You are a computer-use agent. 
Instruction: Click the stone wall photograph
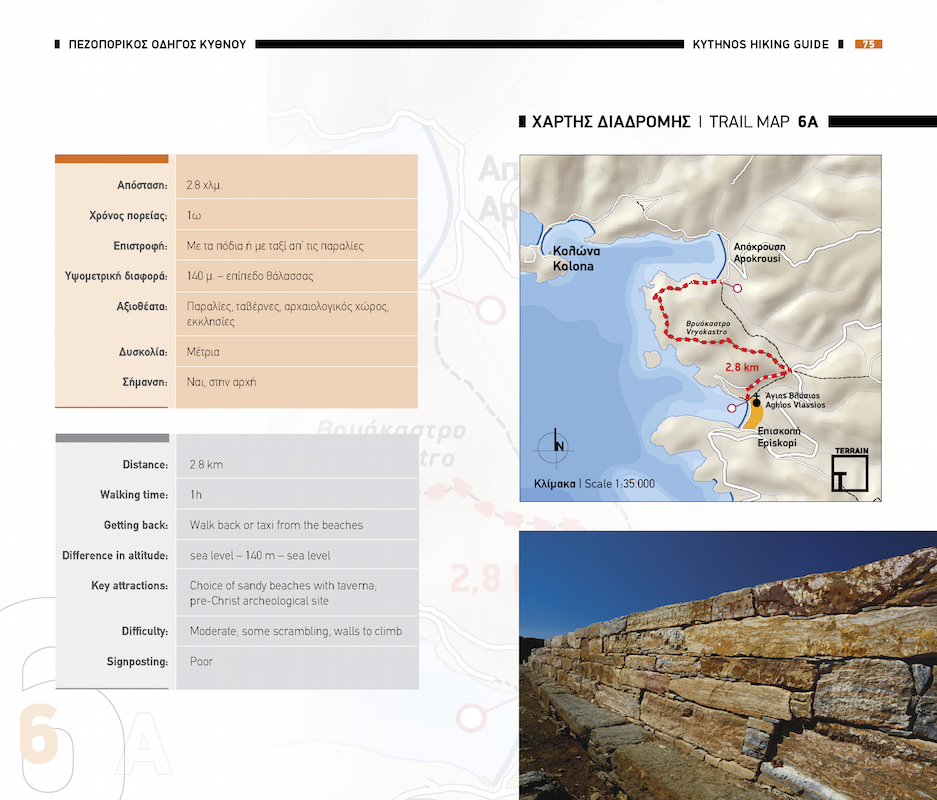[x=728, y=665]
